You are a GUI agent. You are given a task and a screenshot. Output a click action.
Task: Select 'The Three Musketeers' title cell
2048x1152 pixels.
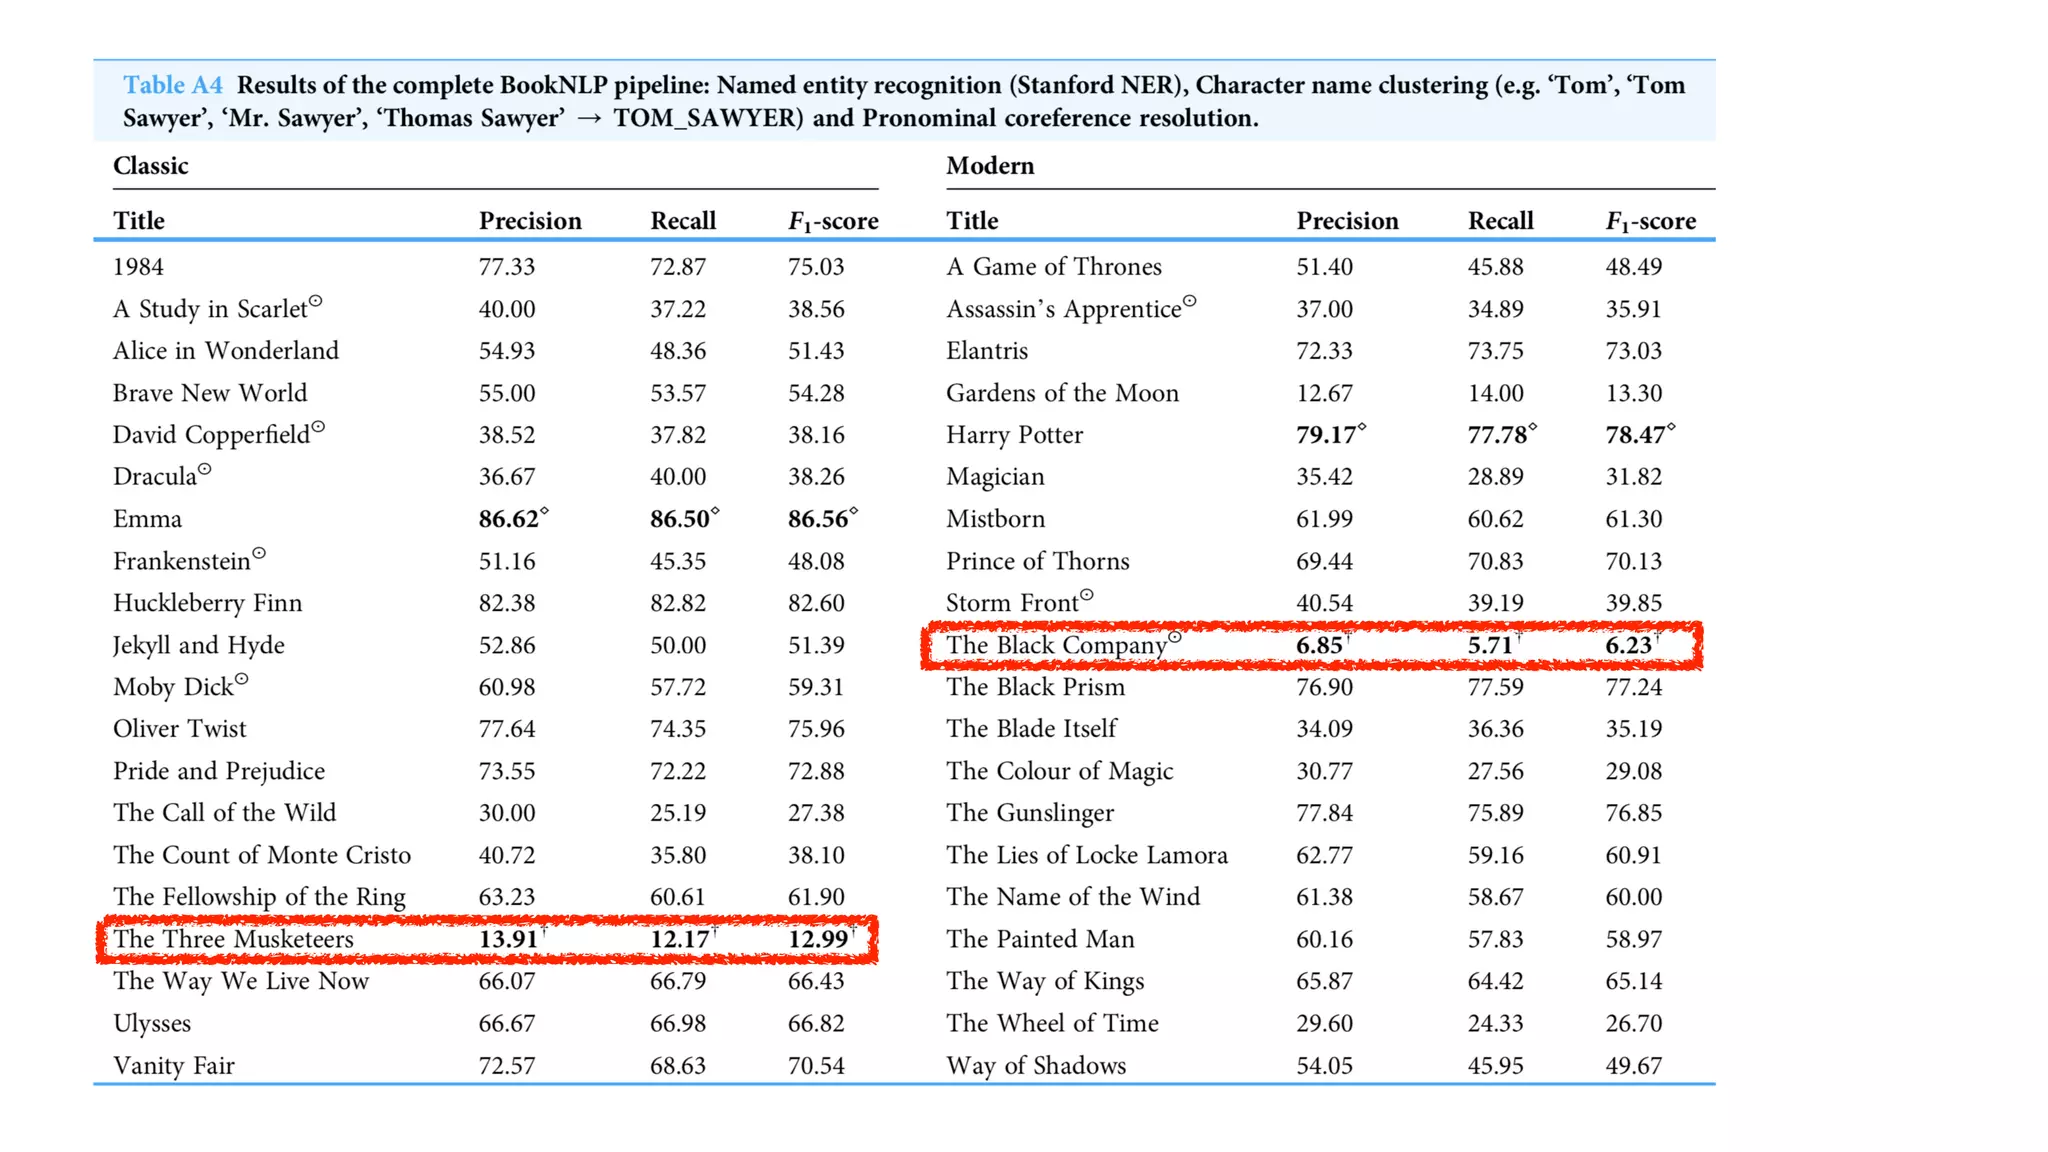click(233, 939)
